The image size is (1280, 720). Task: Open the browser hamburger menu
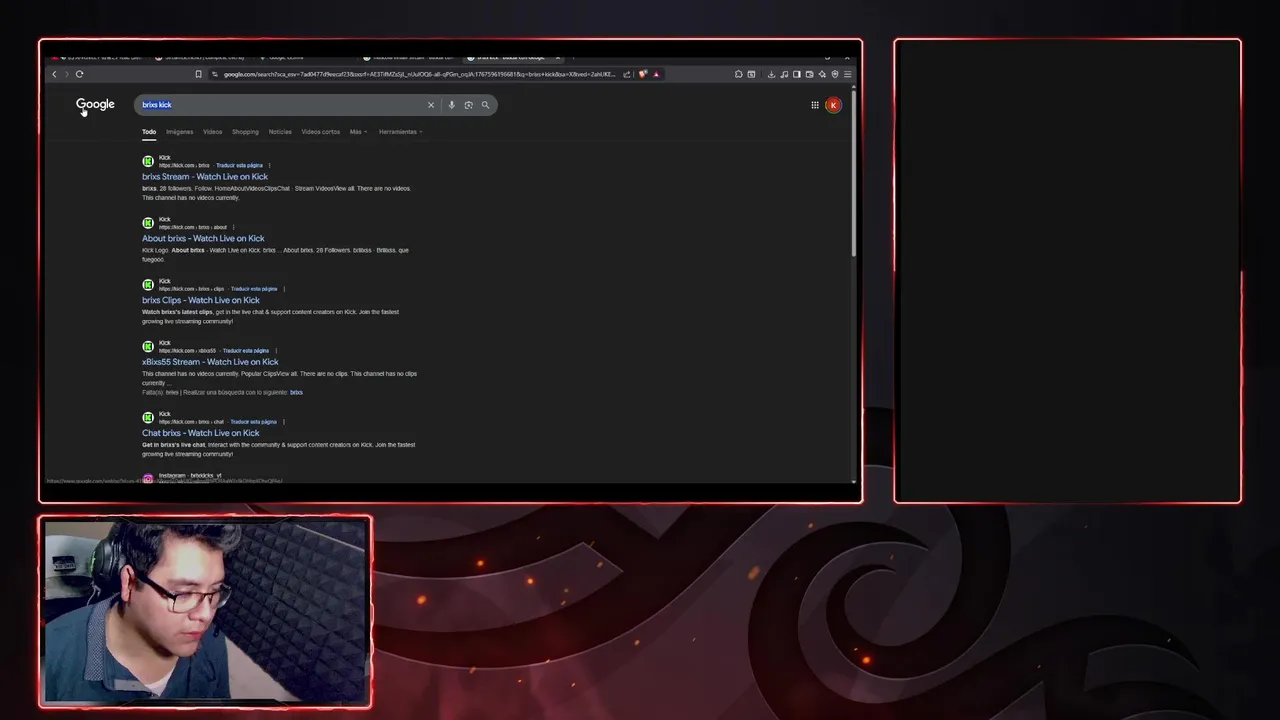coord(848,74)
